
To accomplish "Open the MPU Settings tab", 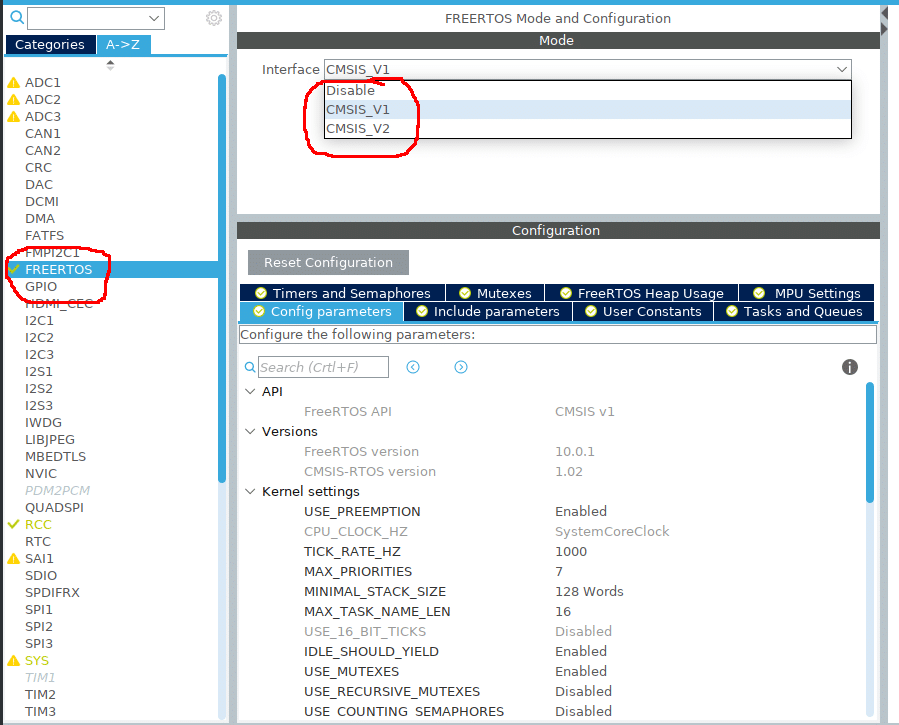I will coord(807,293).
